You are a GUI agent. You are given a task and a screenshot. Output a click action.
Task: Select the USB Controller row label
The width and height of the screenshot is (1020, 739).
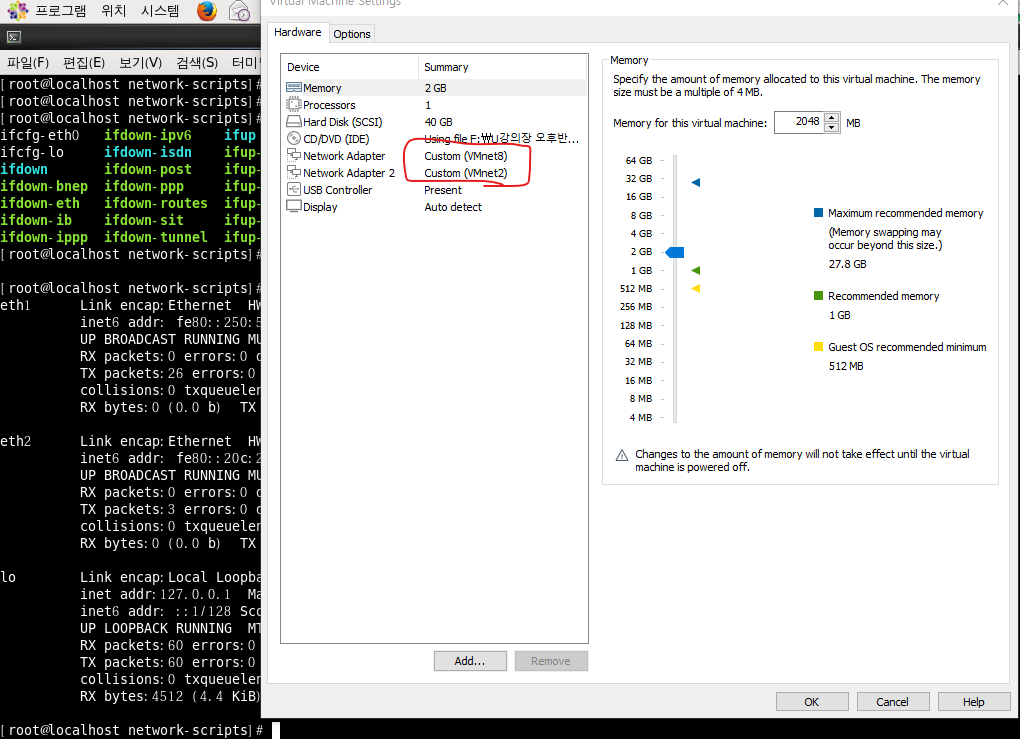[x=337, y=189]
